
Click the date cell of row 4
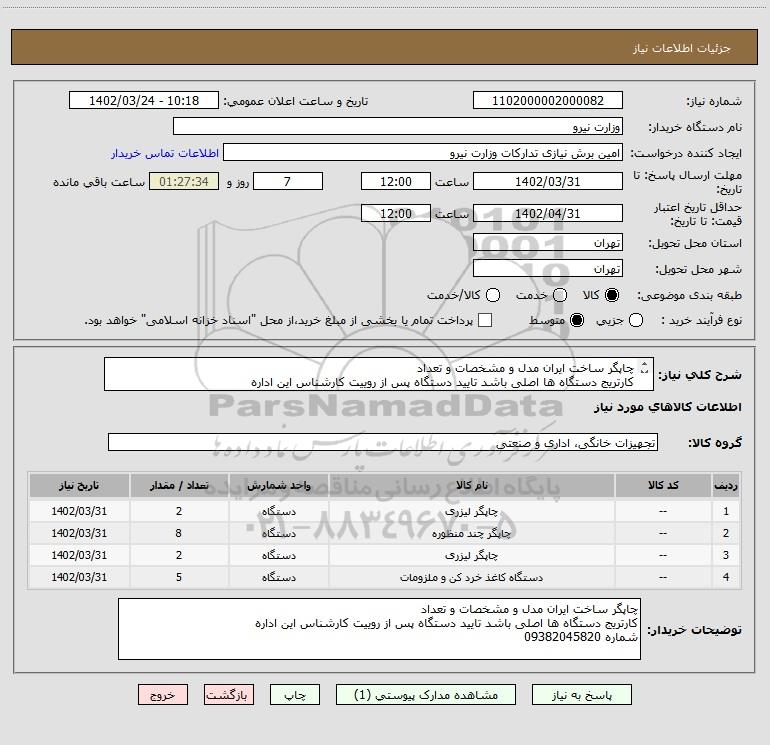79,577
